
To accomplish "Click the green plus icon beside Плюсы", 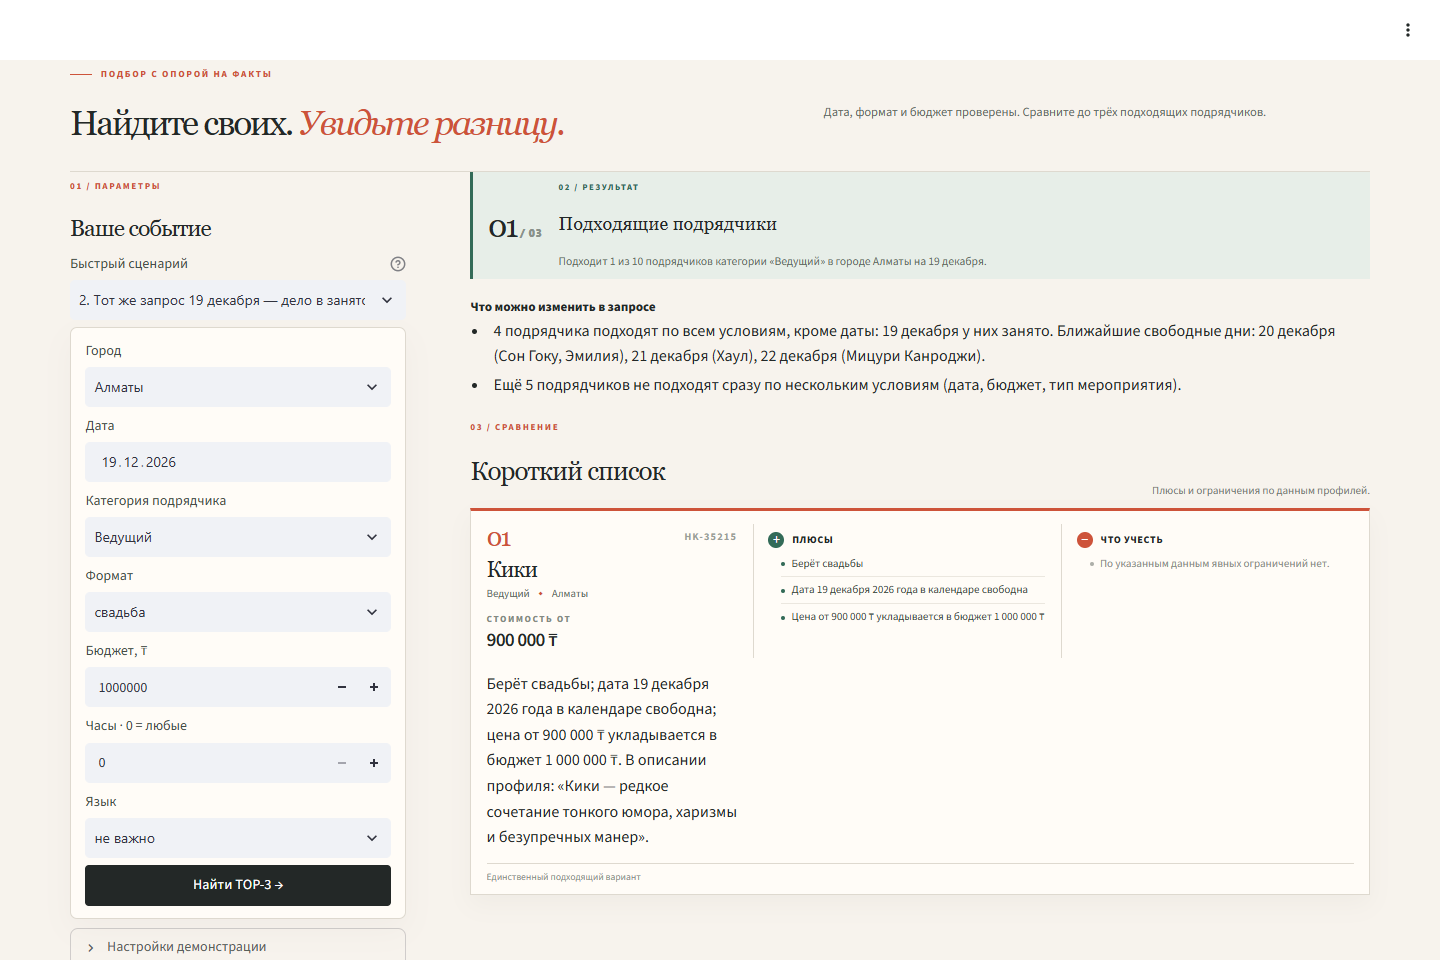I will pyautogui.click(x=776, y=540).
